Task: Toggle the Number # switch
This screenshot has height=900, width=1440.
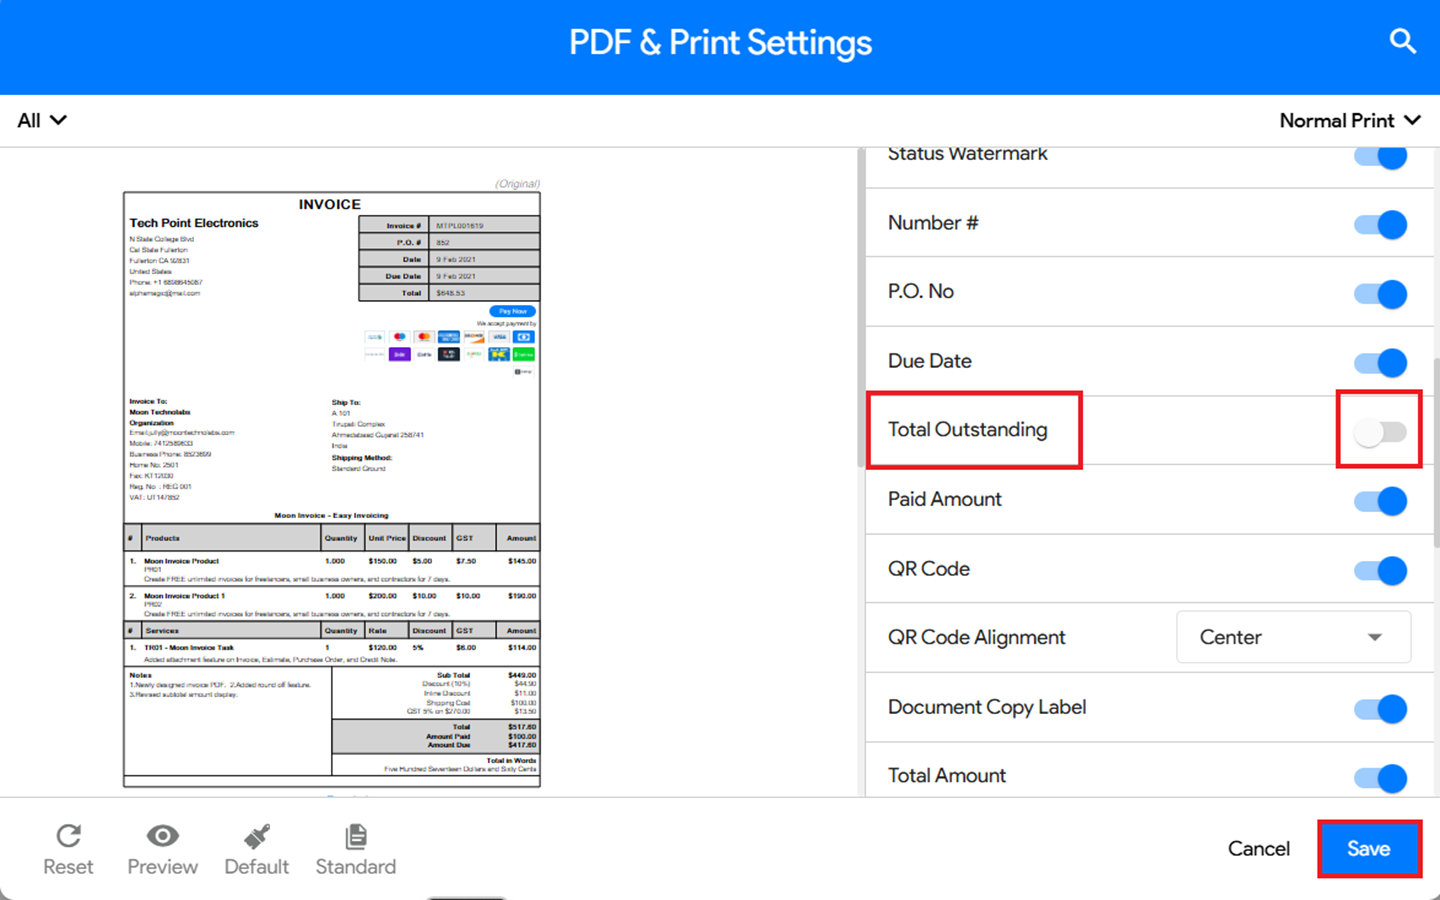Action: [1380, 224]
